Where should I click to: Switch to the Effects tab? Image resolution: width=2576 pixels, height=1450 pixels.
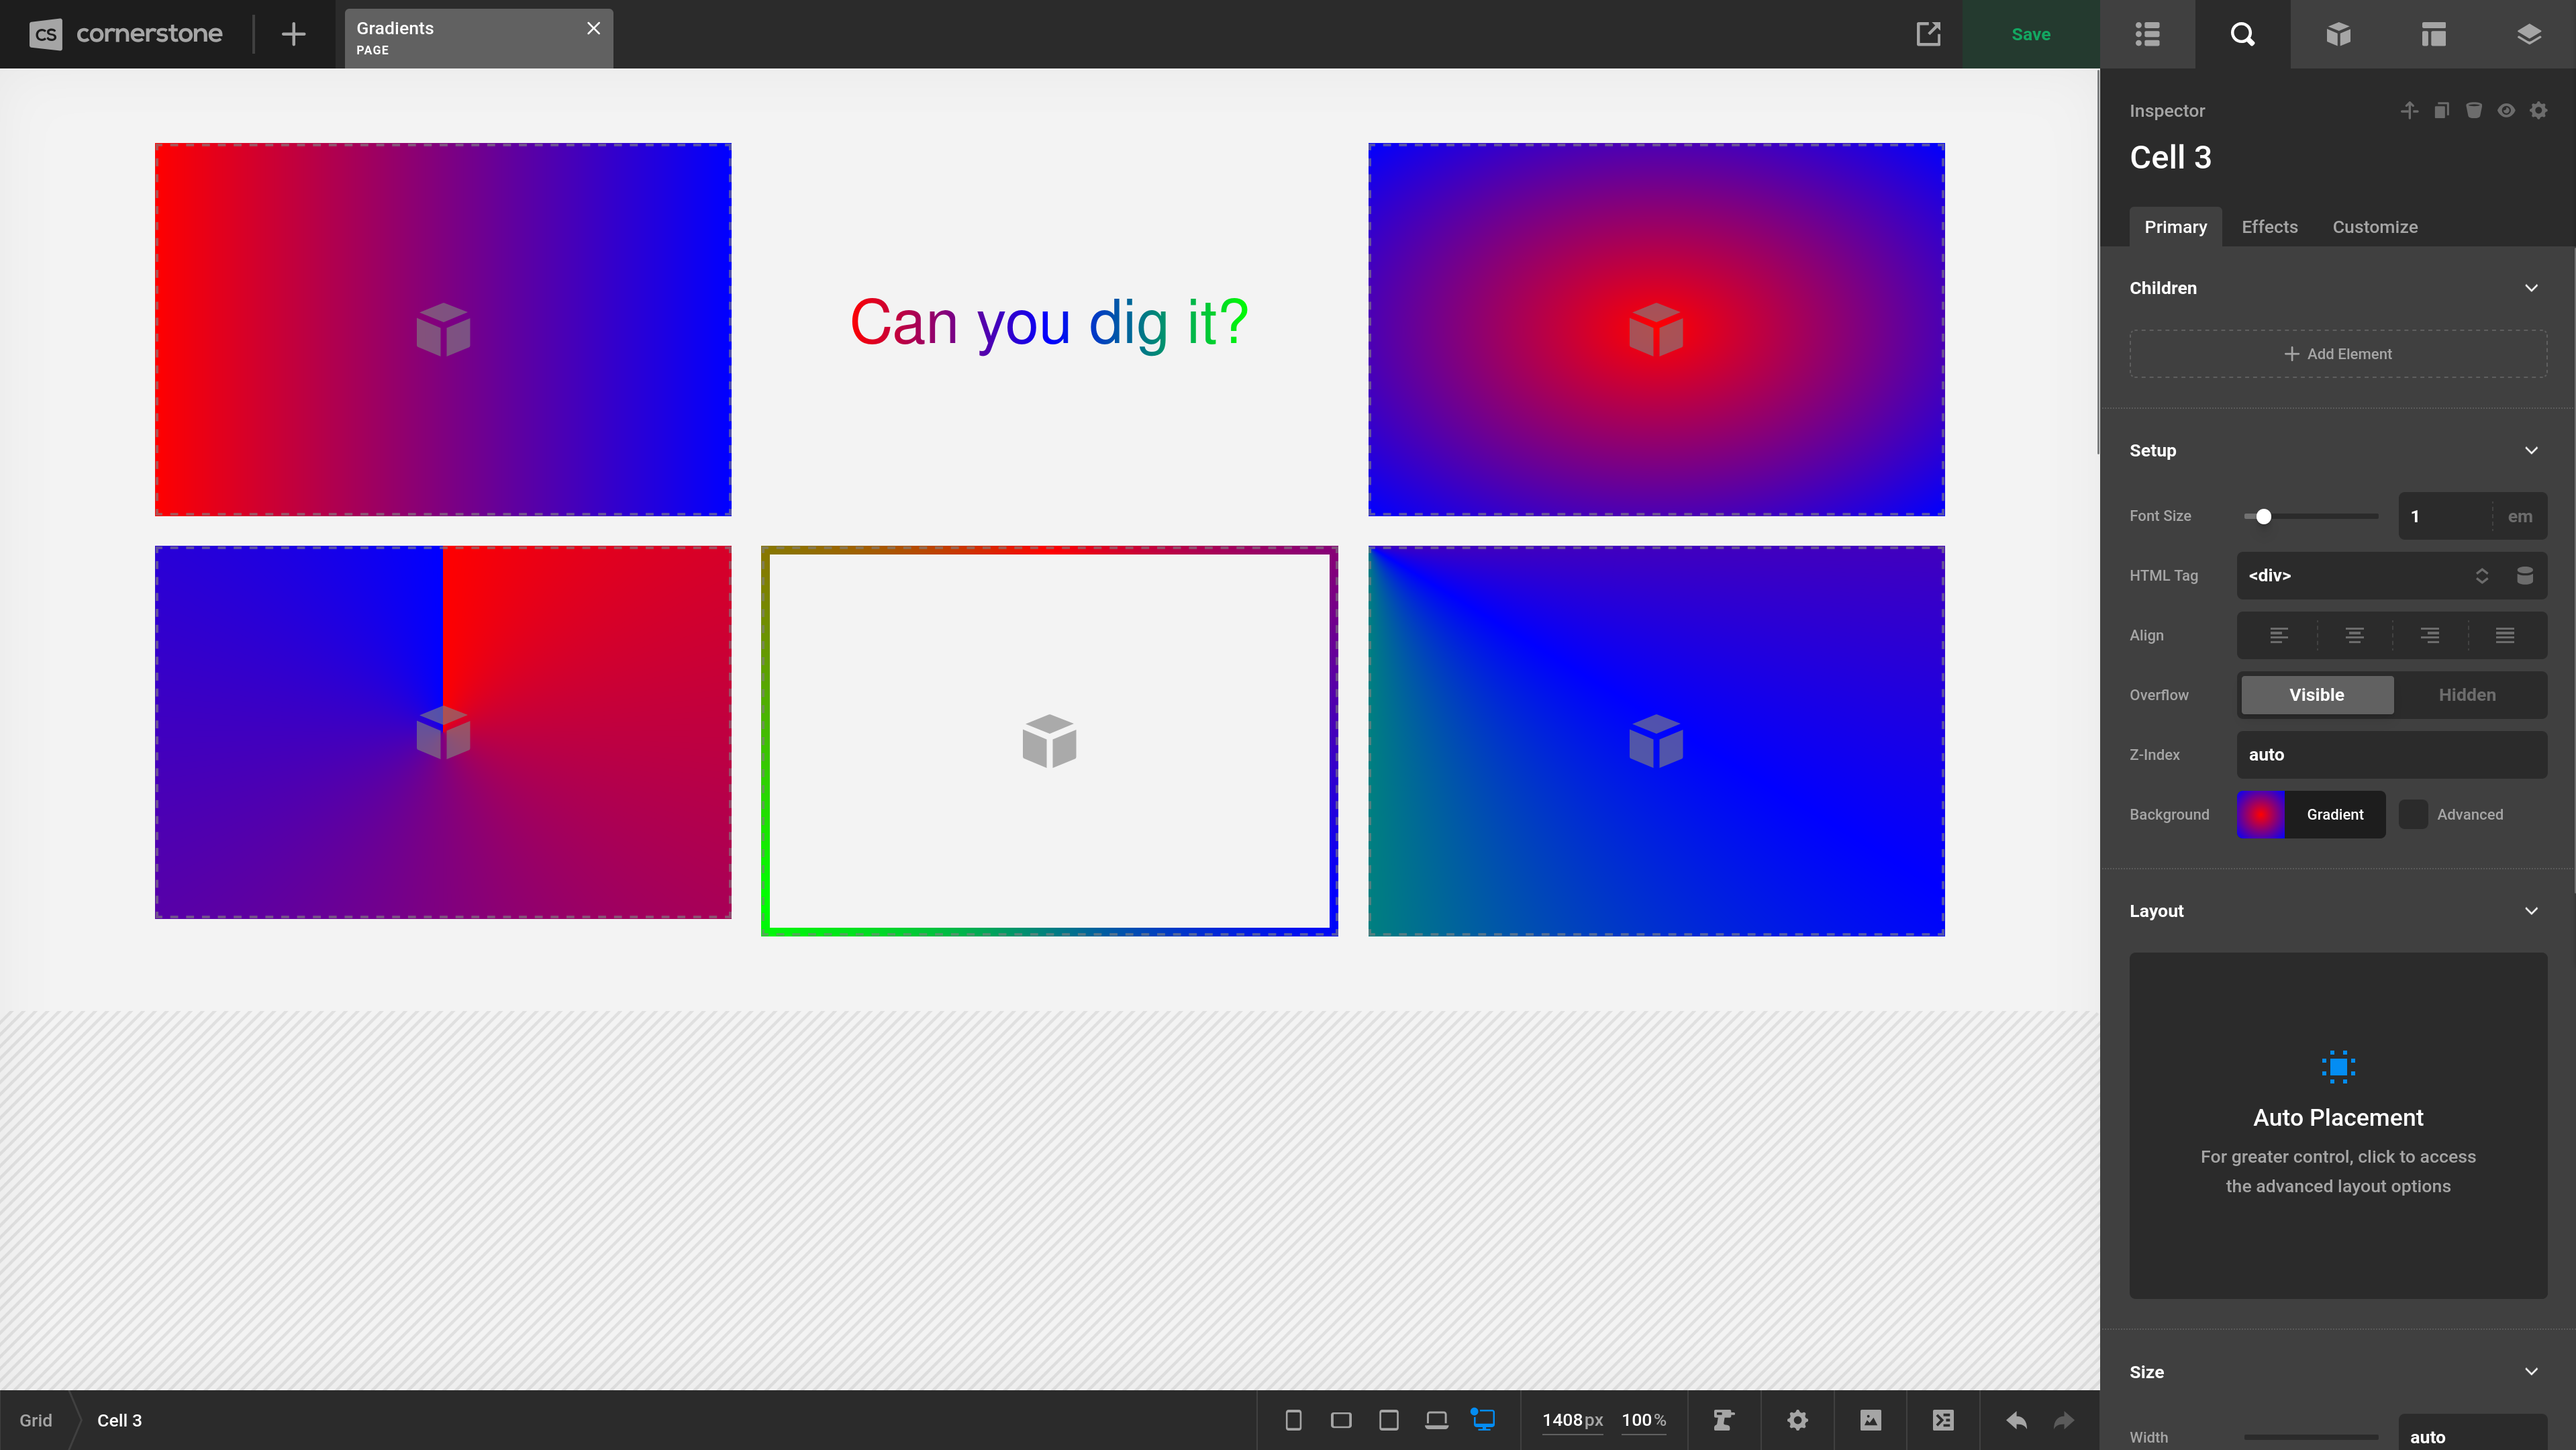(2268, 226)
